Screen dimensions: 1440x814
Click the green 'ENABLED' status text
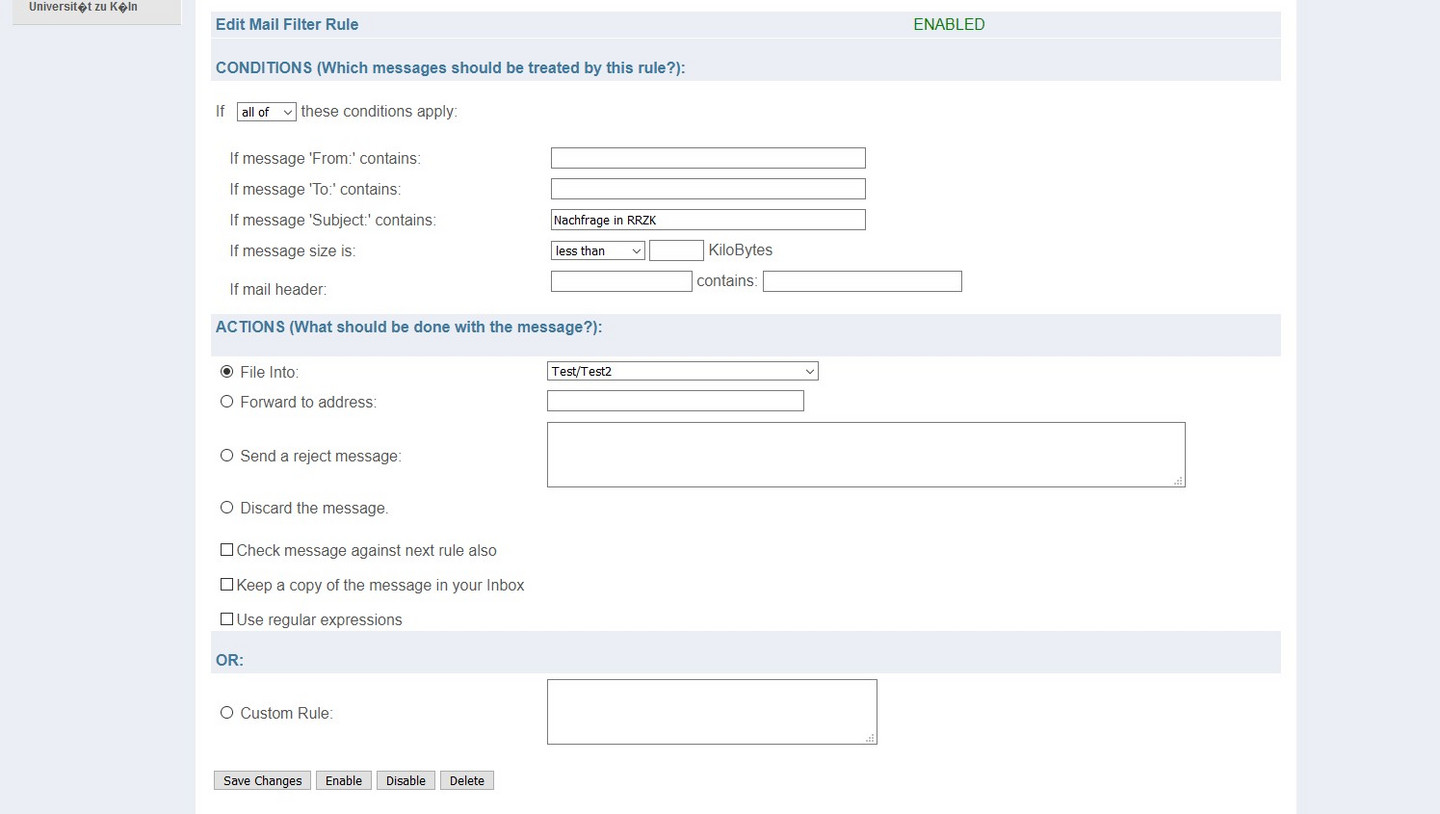click(949, 25)
